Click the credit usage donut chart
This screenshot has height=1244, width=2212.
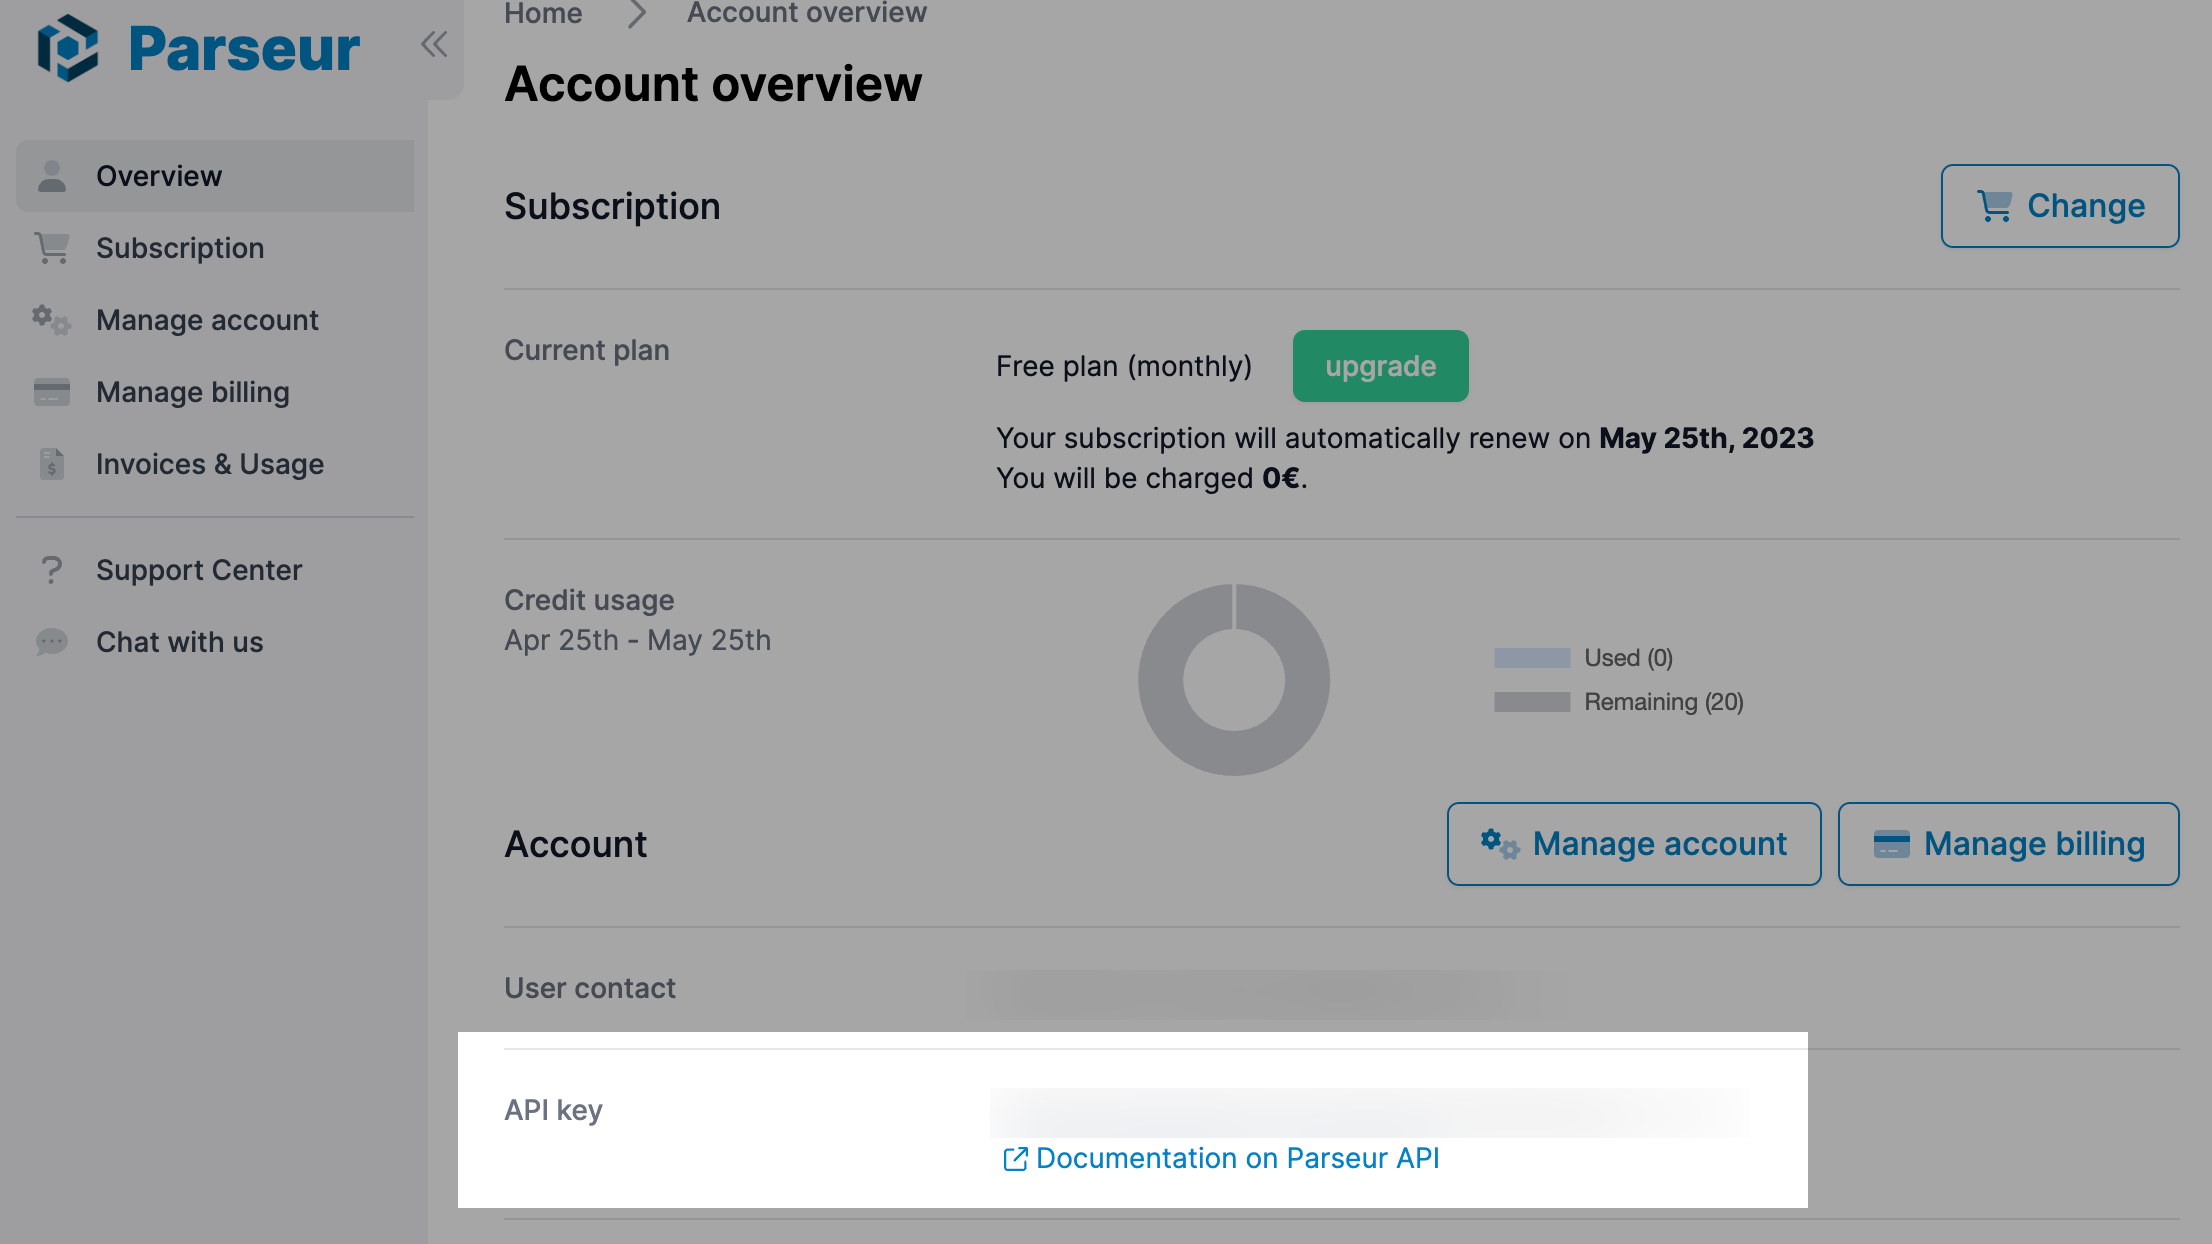coord(1234,680)
